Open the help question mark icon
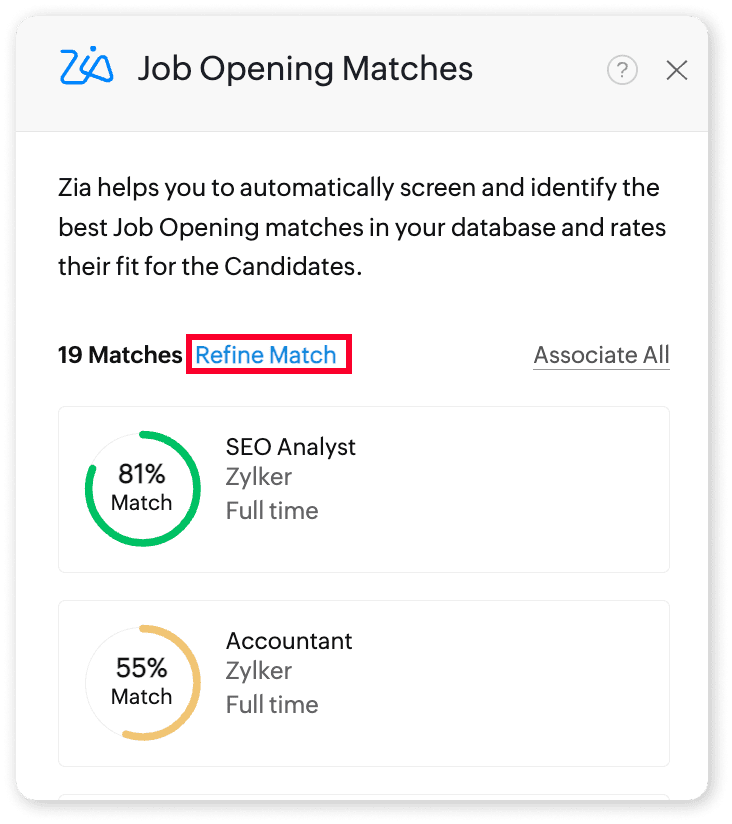732x824 pixels. click(x=622, y=70)
